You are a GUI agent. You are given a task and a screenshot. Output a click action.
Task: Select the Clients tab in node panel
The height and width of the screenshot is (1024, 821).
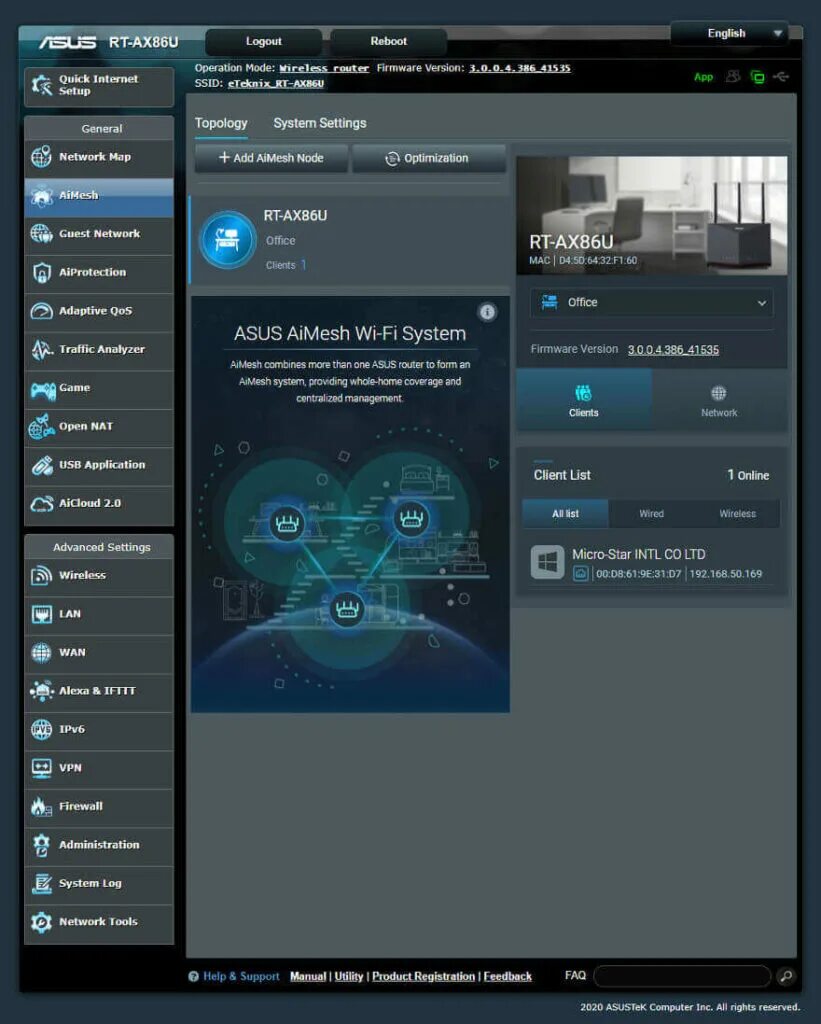coord(584,400)
